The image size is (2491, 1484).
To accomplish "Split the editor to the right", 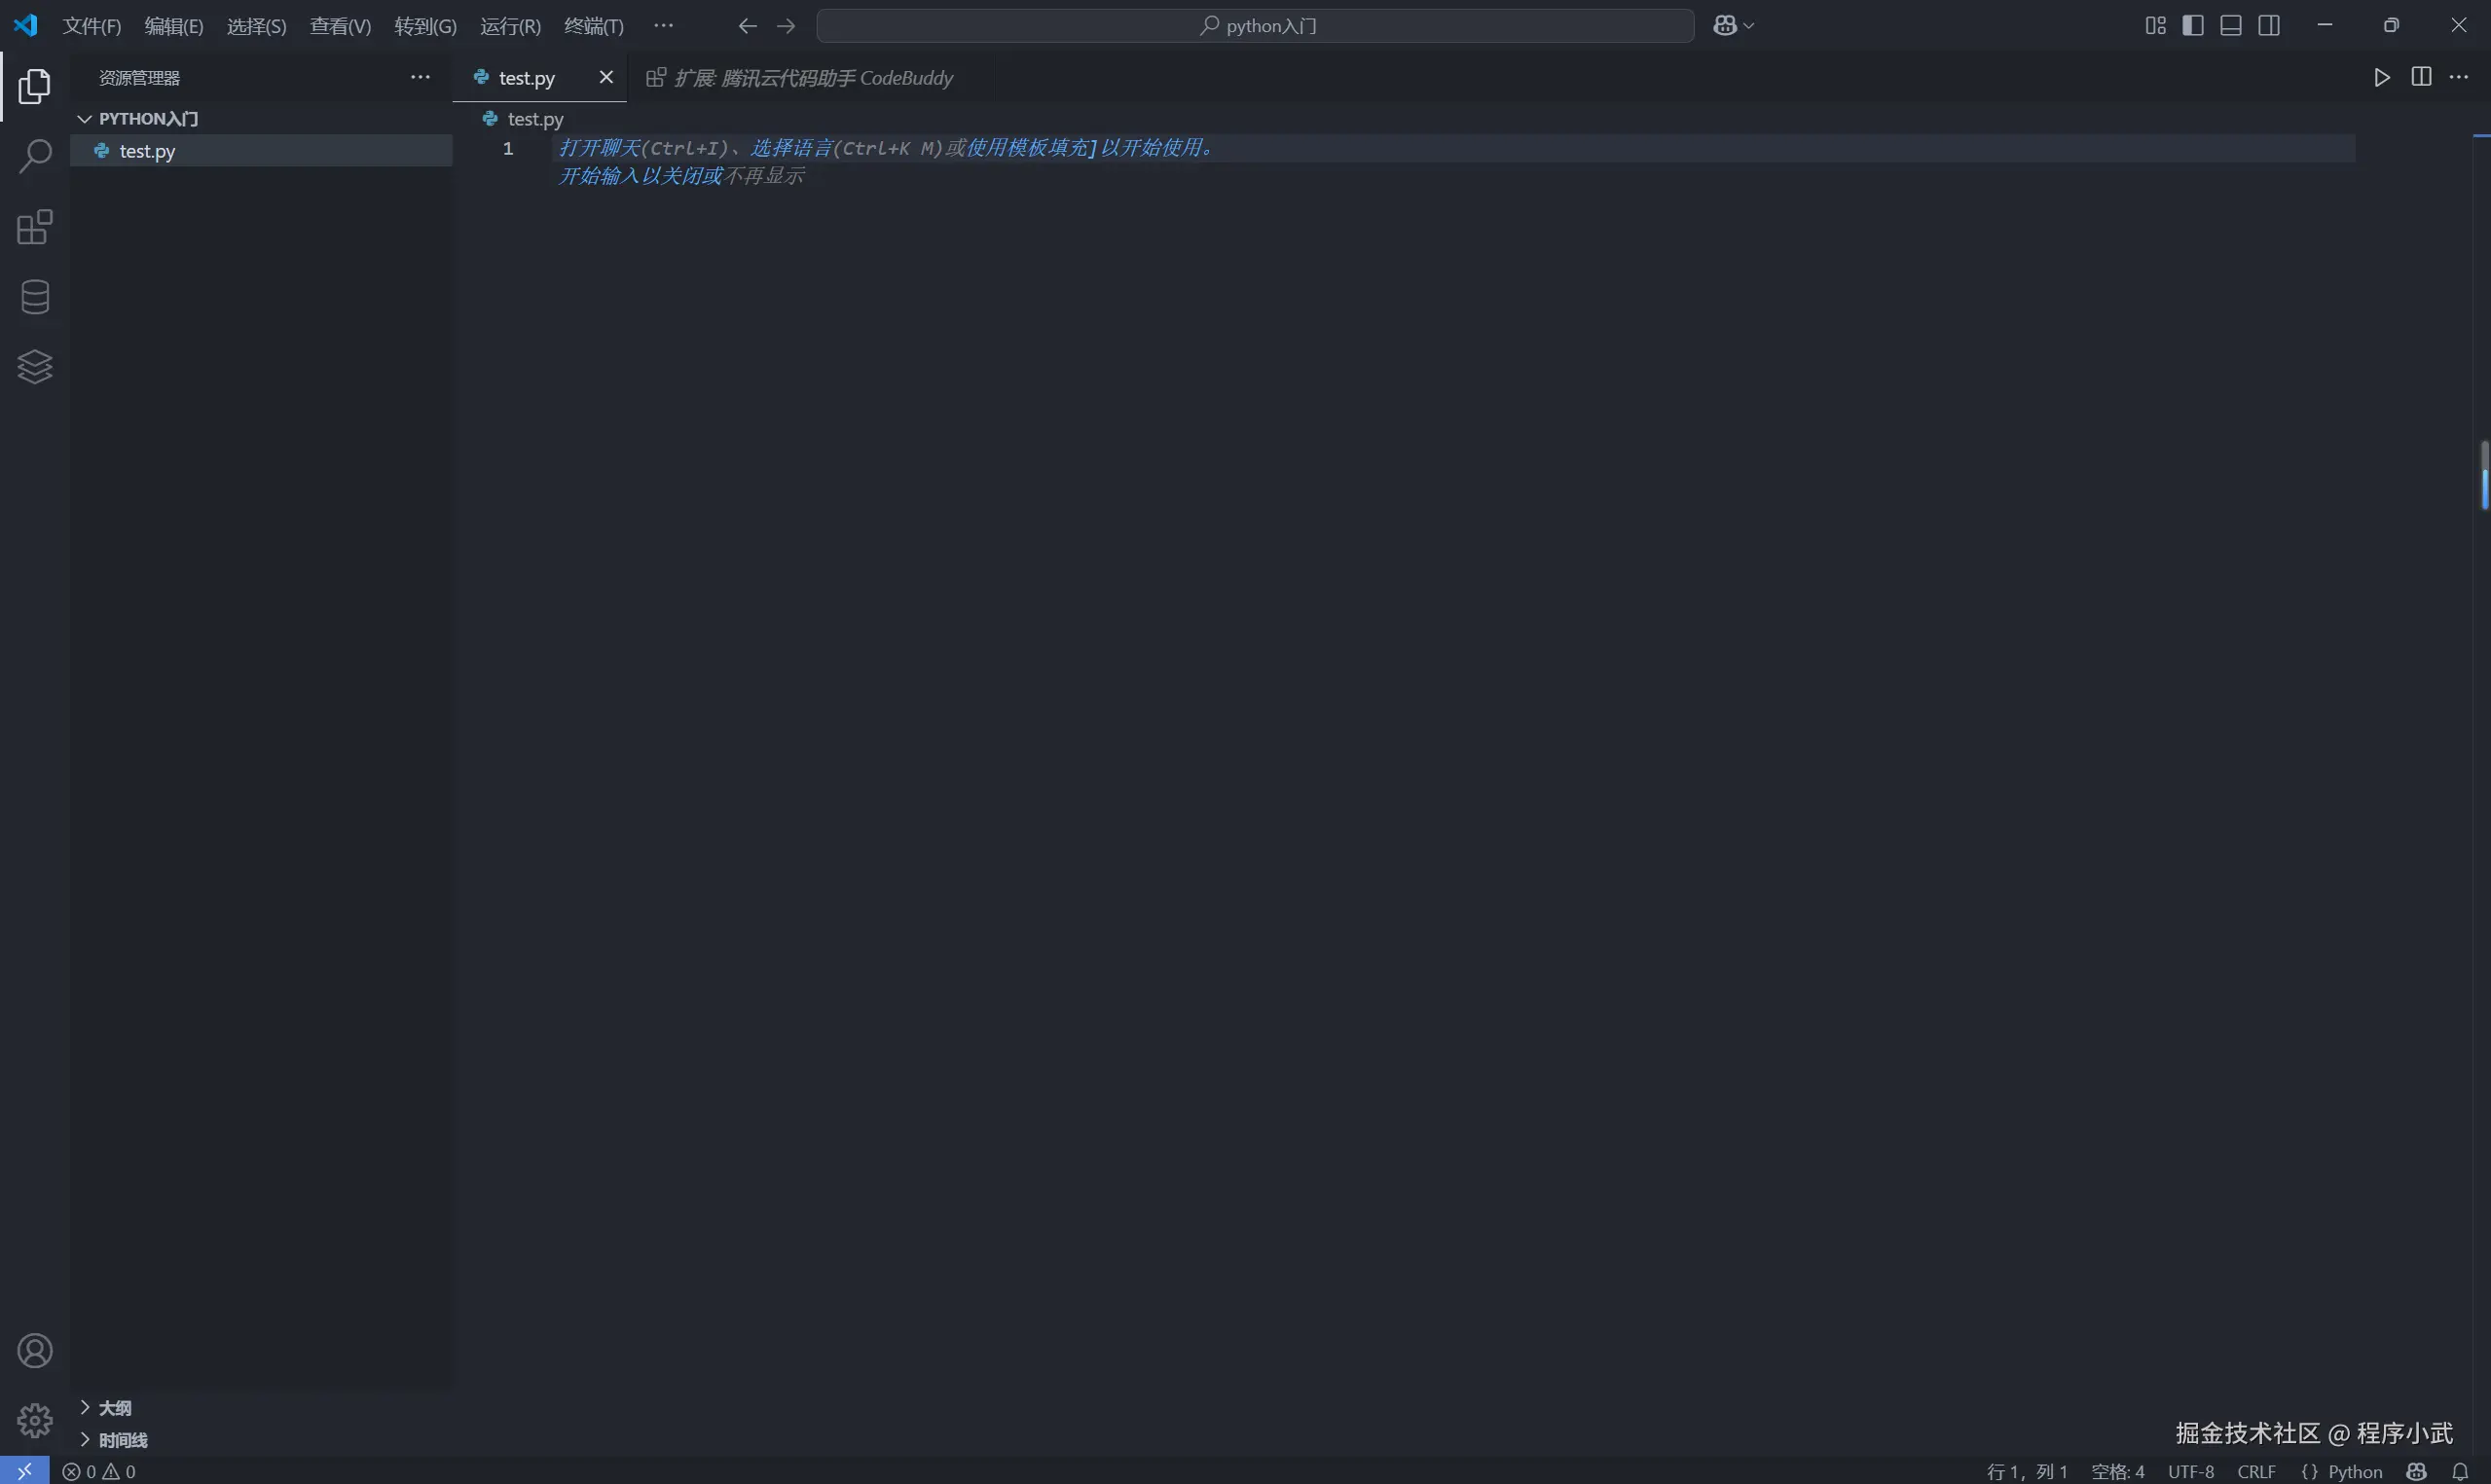I will click(x=2421, y=77).
